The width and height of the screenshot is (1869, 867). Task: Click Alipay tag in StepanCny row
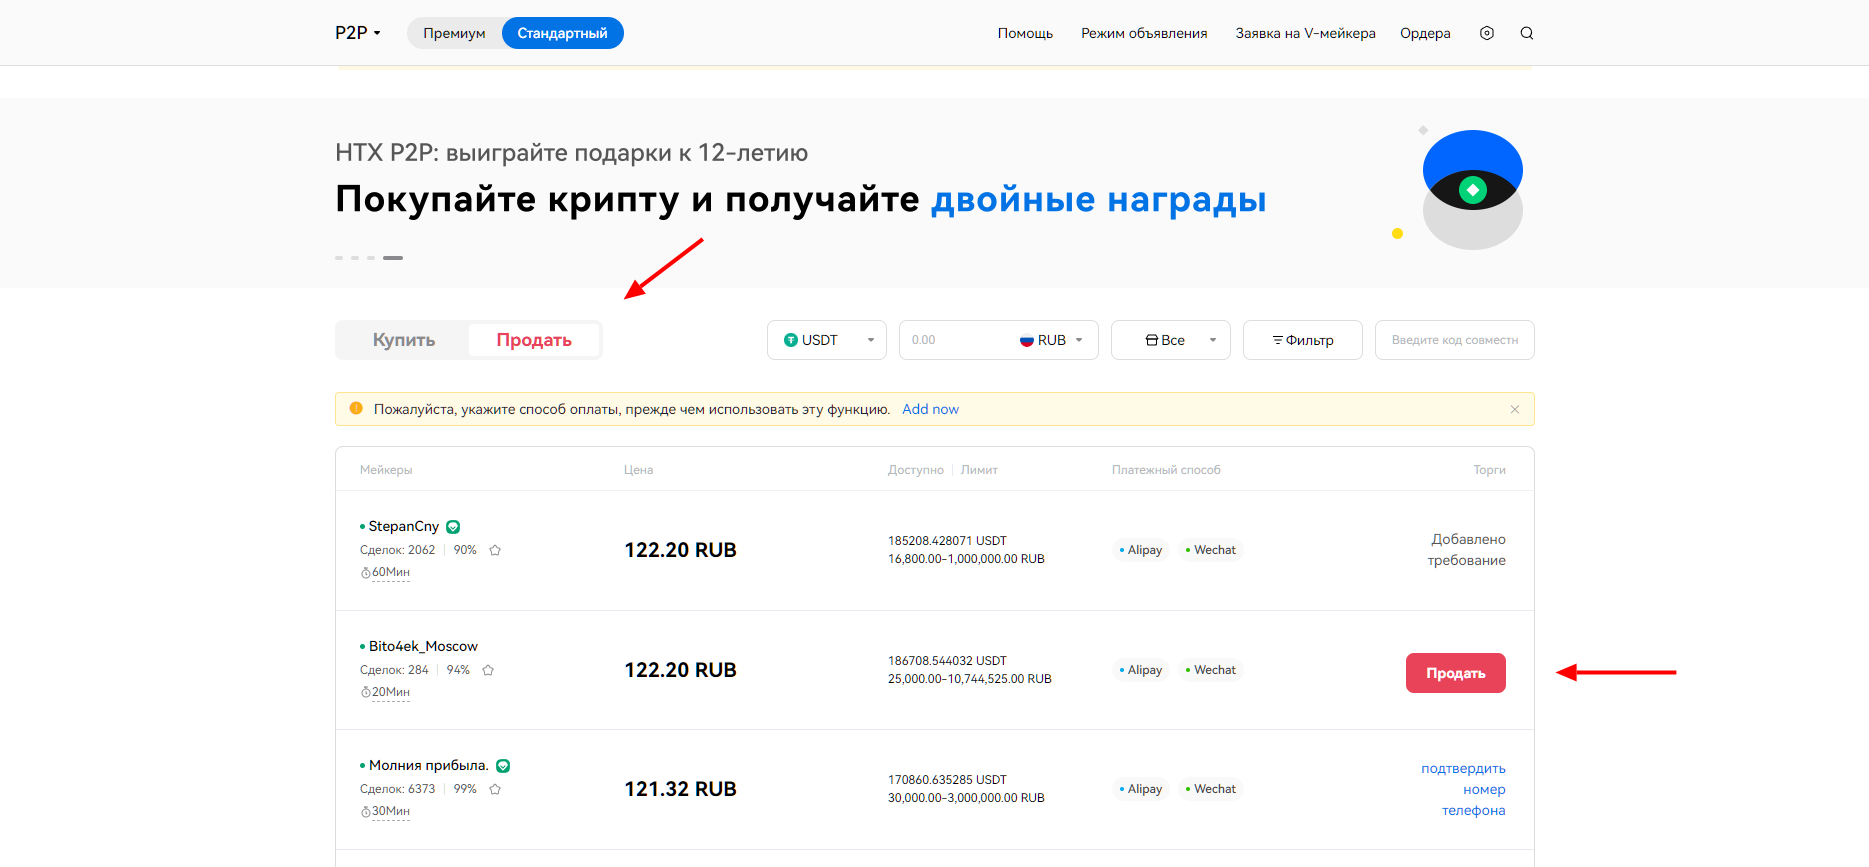(x=1141, y=550)
